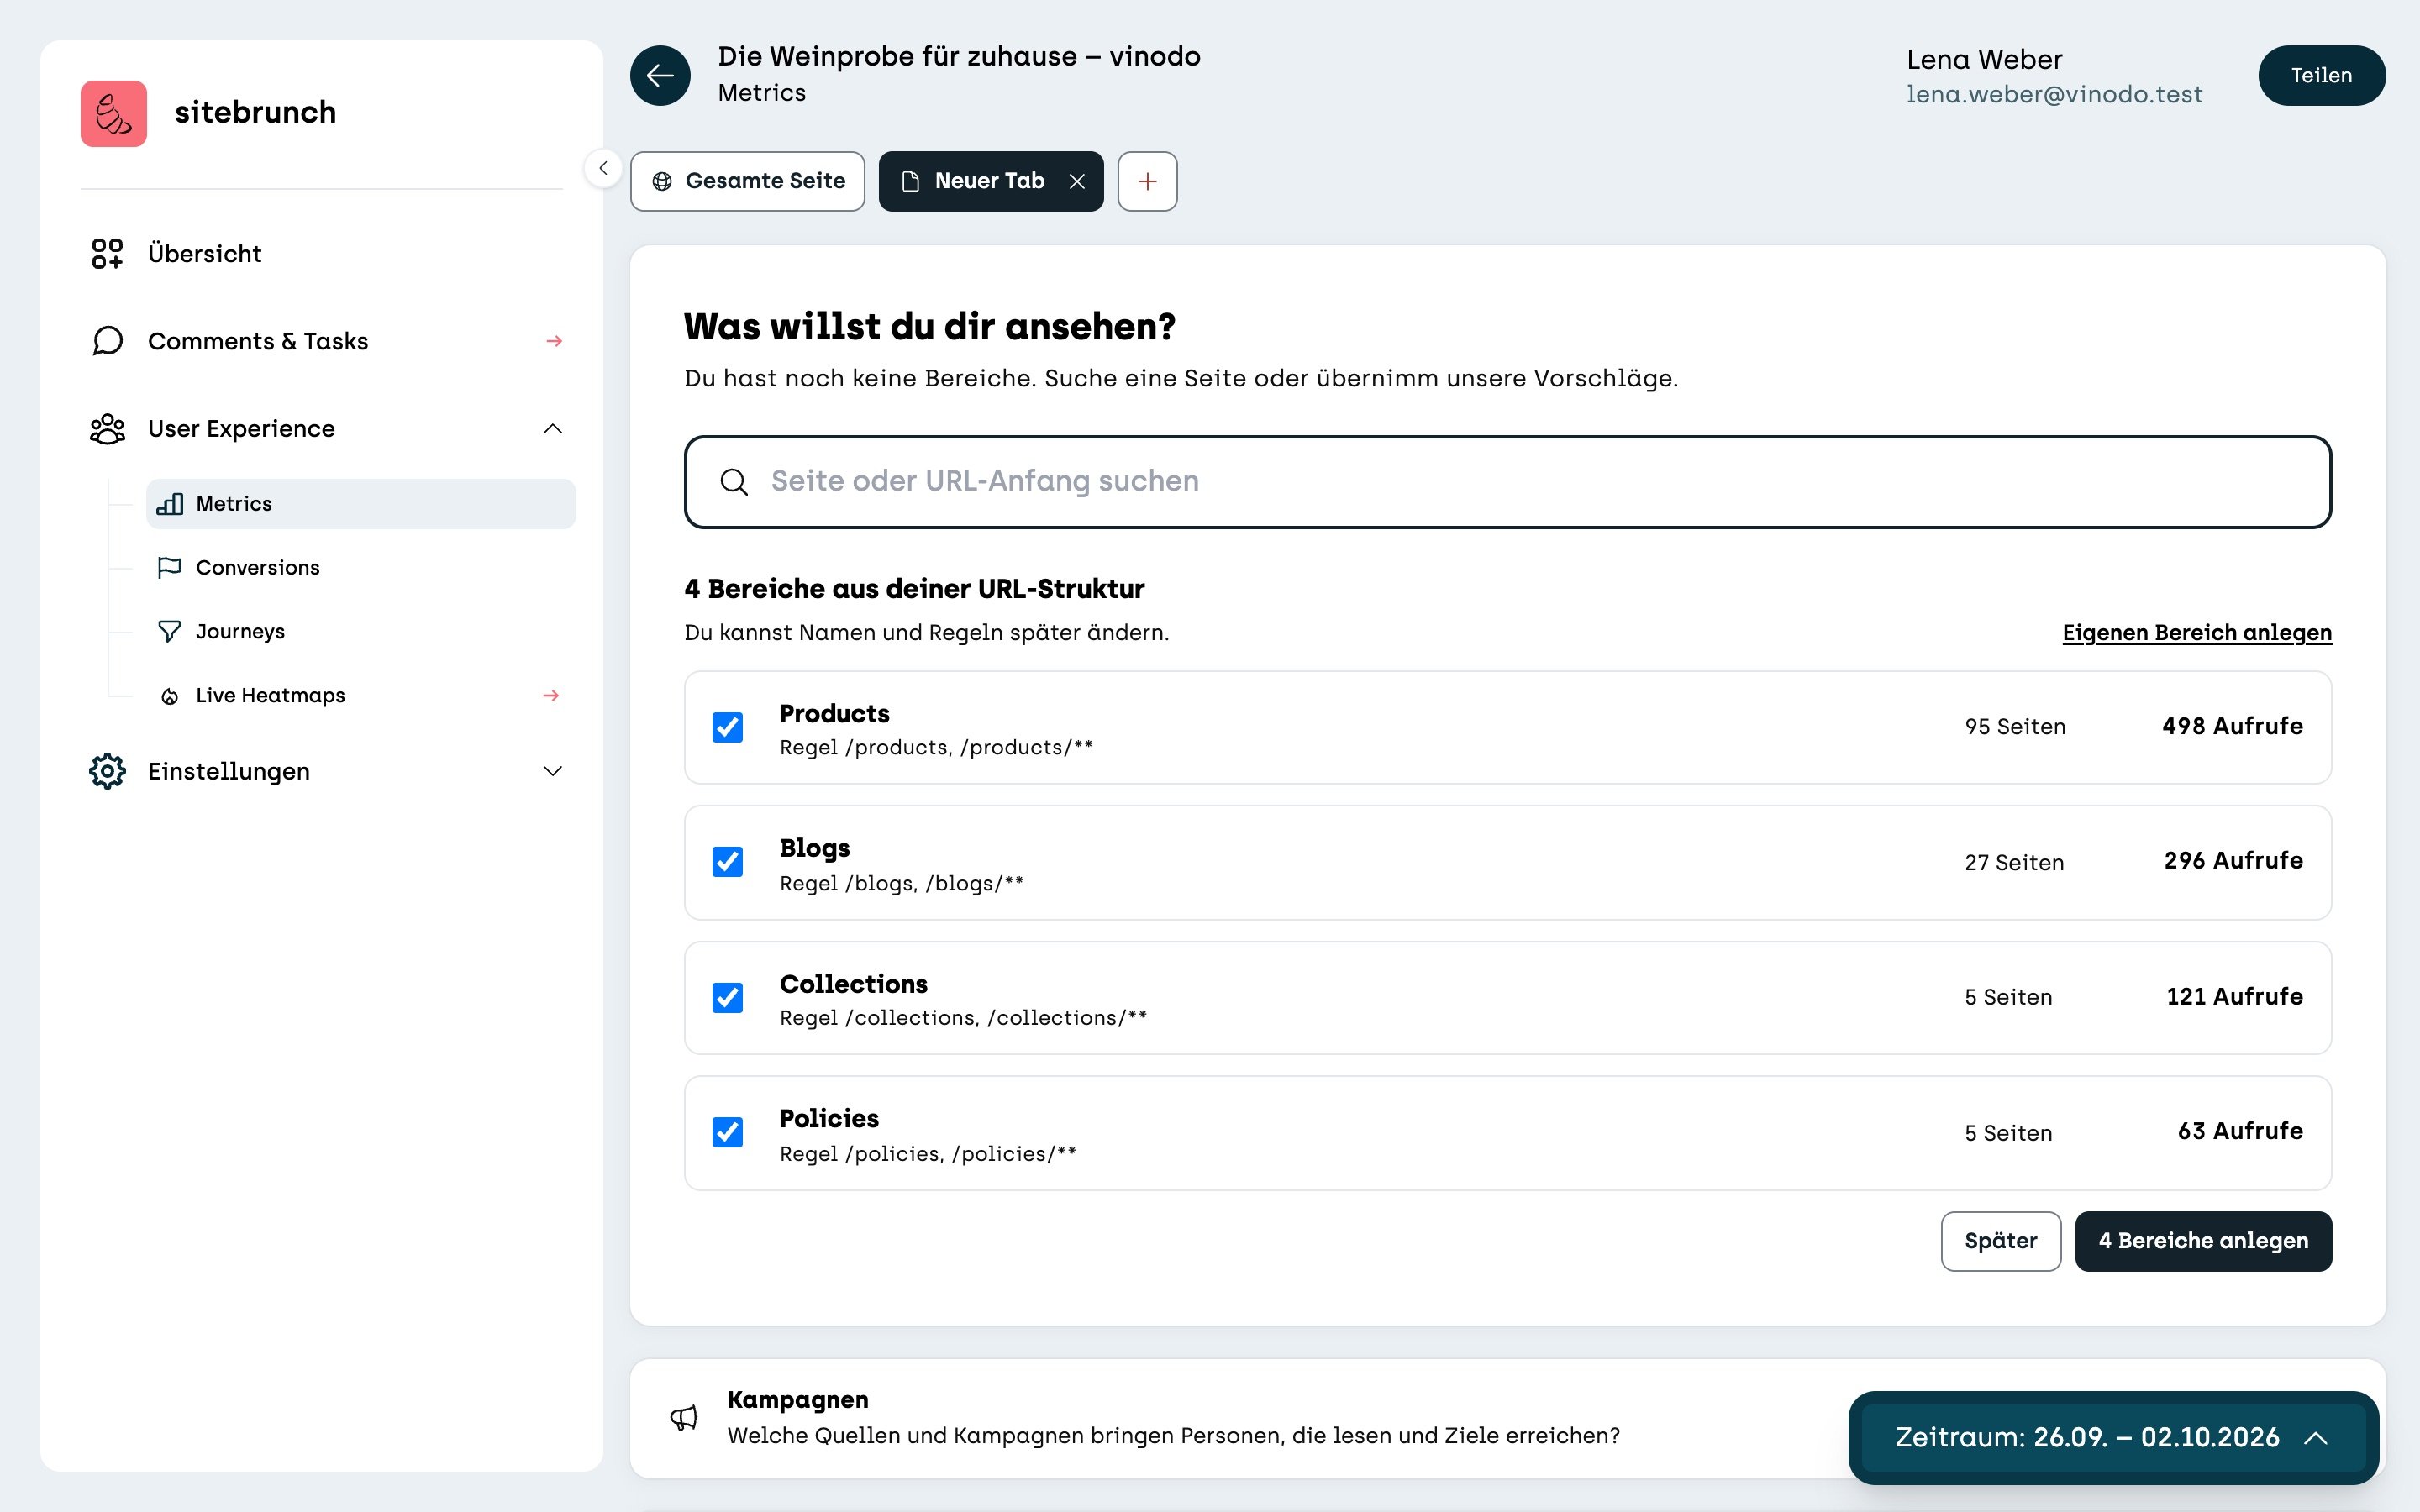Uncheck the Blogs checkbox
This screenshot has width=2420, height=1512.
(x=728, y=862)
